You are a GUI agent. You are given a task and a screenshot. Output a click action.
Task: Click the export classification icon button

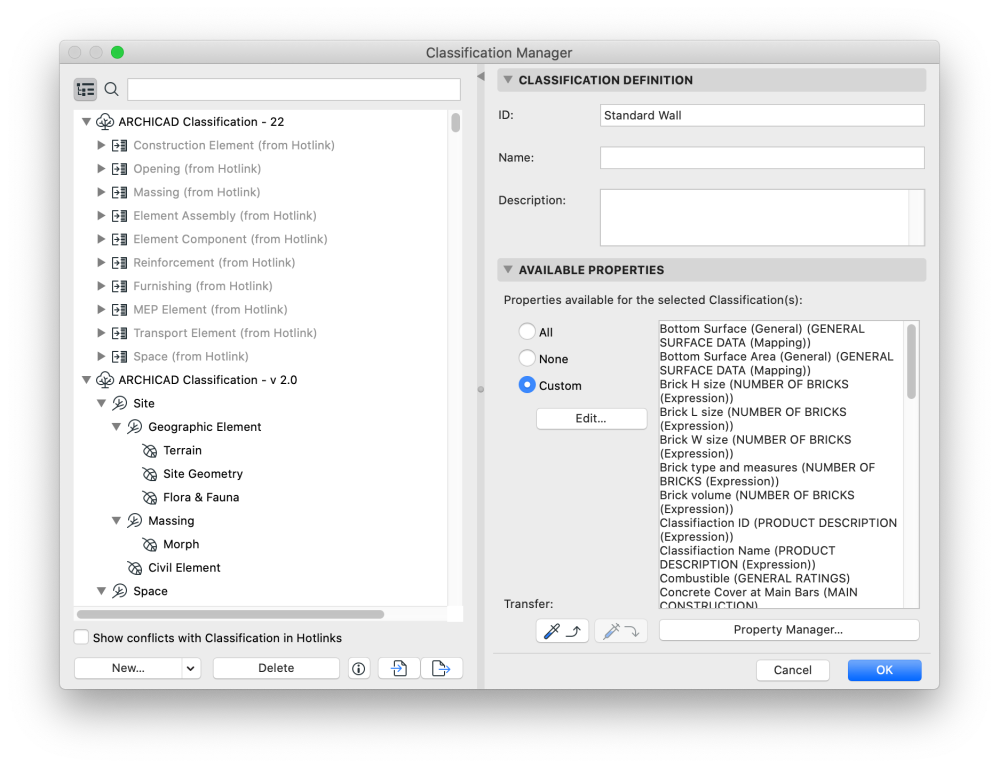(441, 668)
